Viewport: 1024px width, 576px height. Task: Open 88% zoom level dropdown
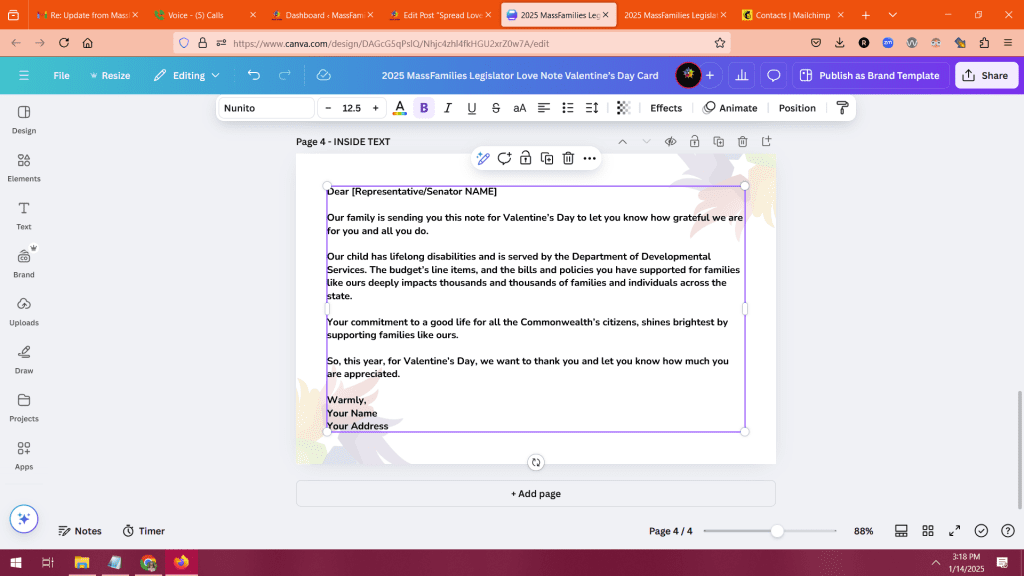tap(863, 531)
